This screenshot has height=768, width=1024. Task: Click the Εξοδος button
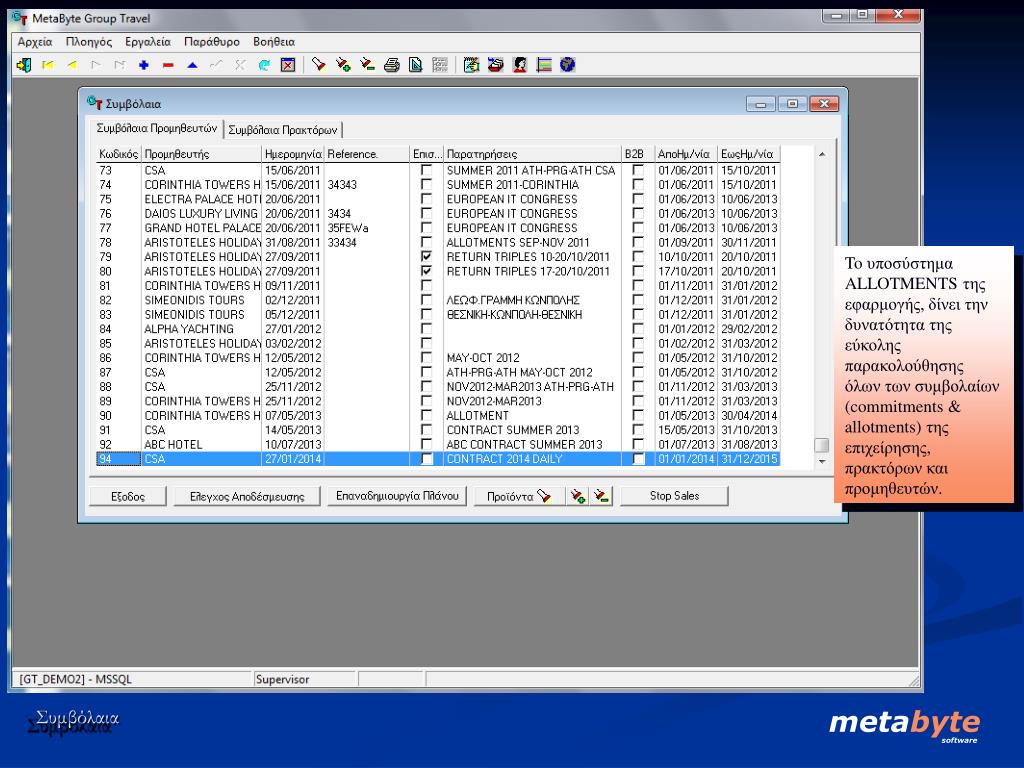pos(127,496)
